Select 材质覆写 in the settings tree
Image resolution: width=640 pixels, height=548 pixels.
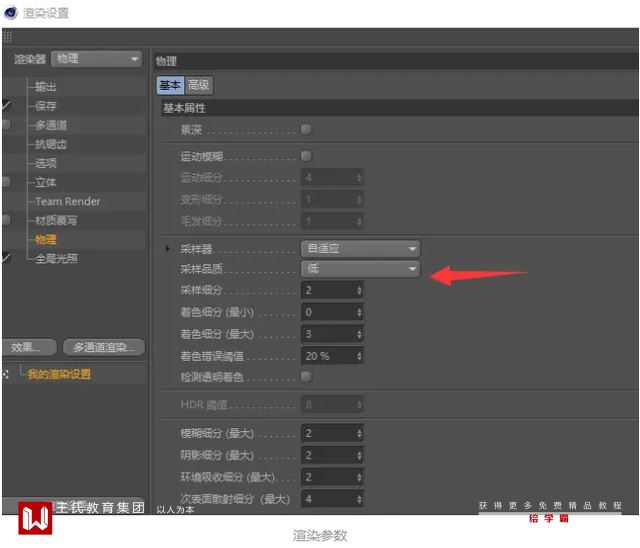tap(56, 220)
